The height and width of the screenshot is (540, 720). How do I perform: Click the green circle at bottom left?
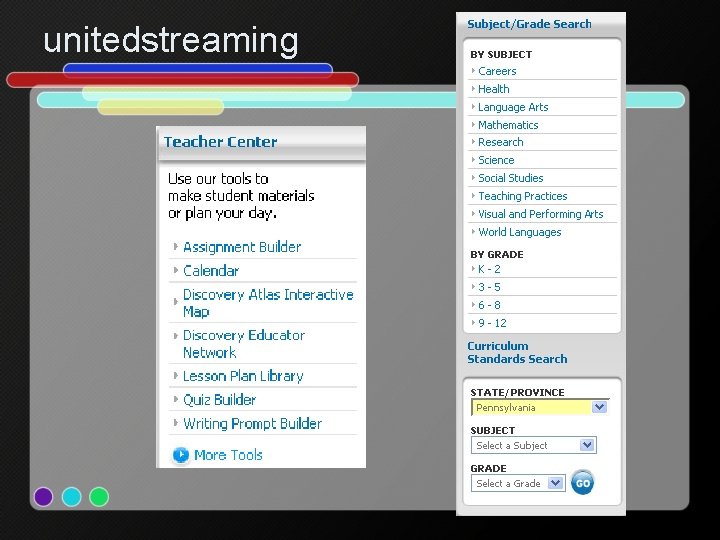tap(99, 497)
